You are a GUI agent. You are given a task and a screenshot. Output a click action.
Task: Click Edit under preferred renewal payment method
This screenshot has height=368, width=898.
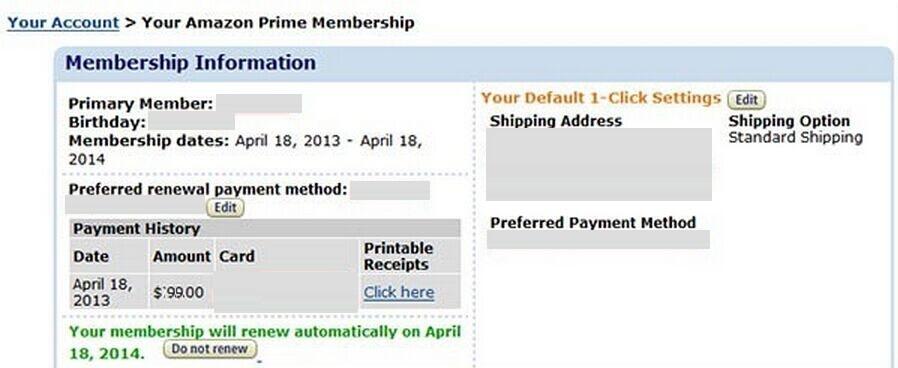[225, 207]
